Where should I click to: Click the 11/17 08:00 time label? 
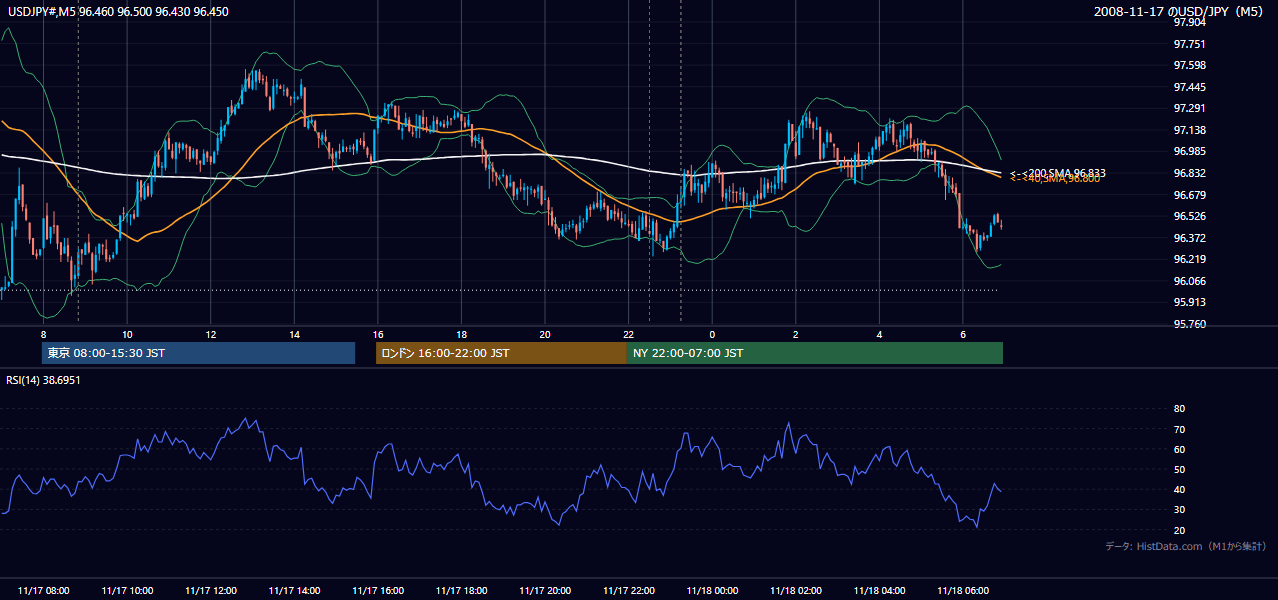[43, 590]
